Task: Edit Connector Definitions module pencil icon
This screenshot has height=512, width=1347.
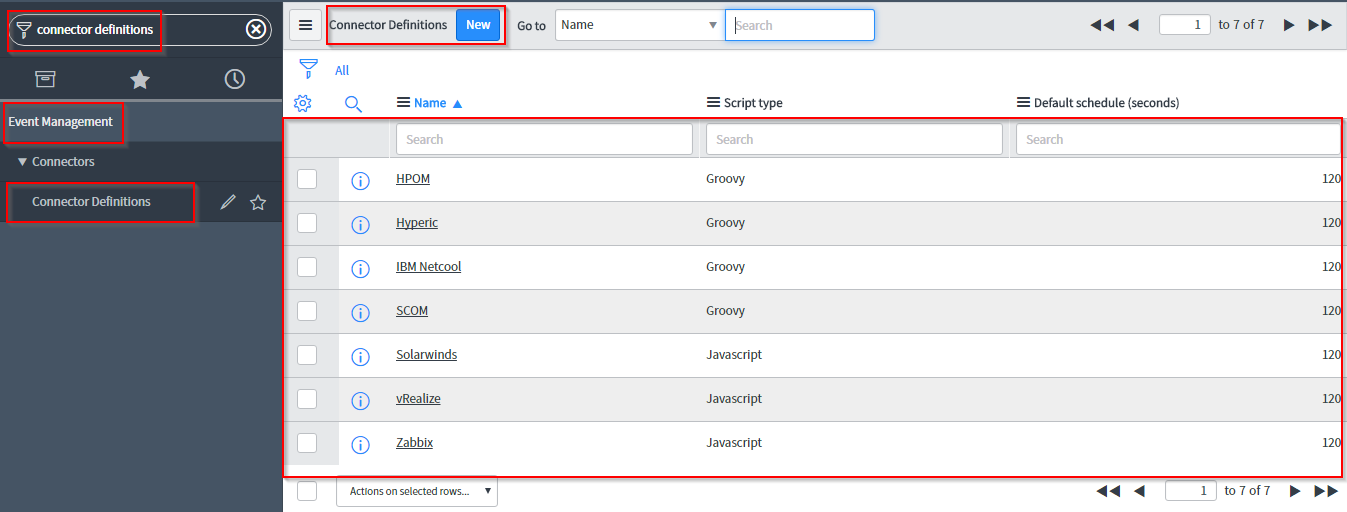Action: [x=228, y=203]
